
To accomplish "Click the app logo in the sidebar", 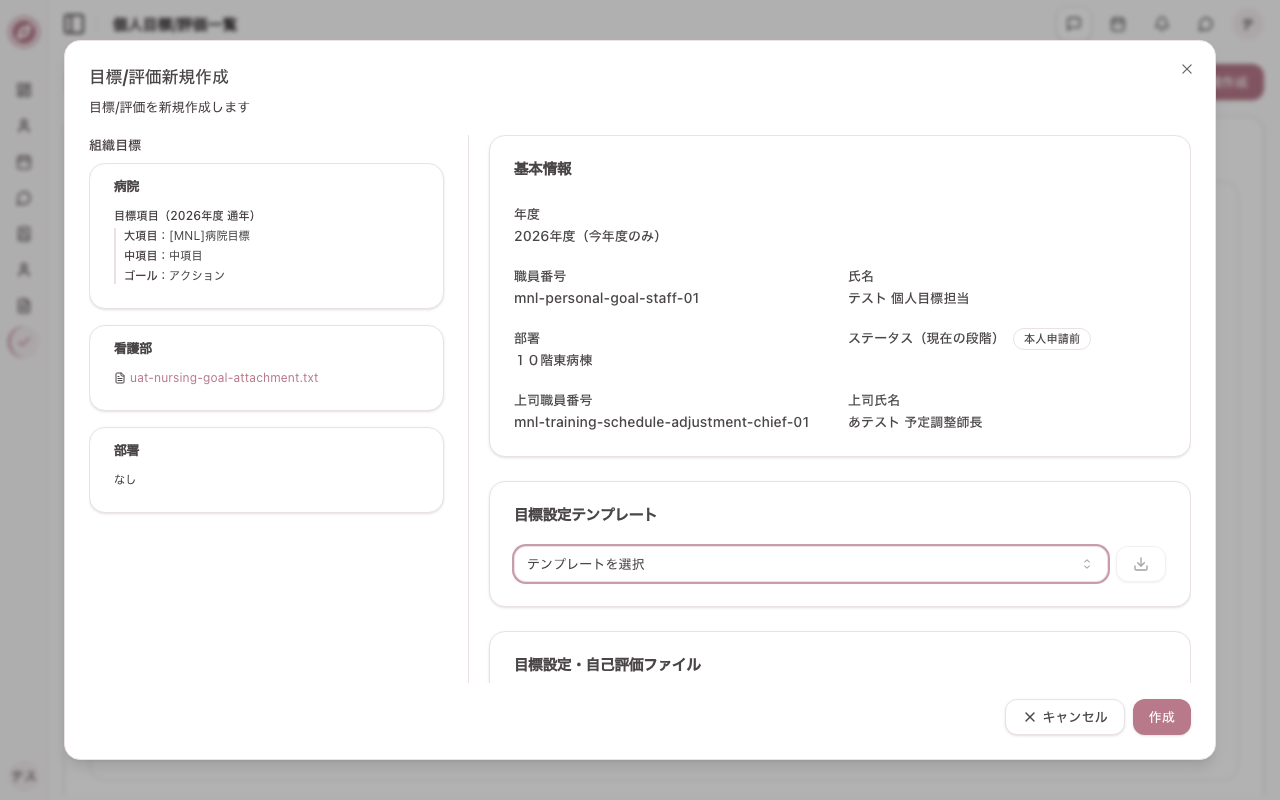I will 24,32.
